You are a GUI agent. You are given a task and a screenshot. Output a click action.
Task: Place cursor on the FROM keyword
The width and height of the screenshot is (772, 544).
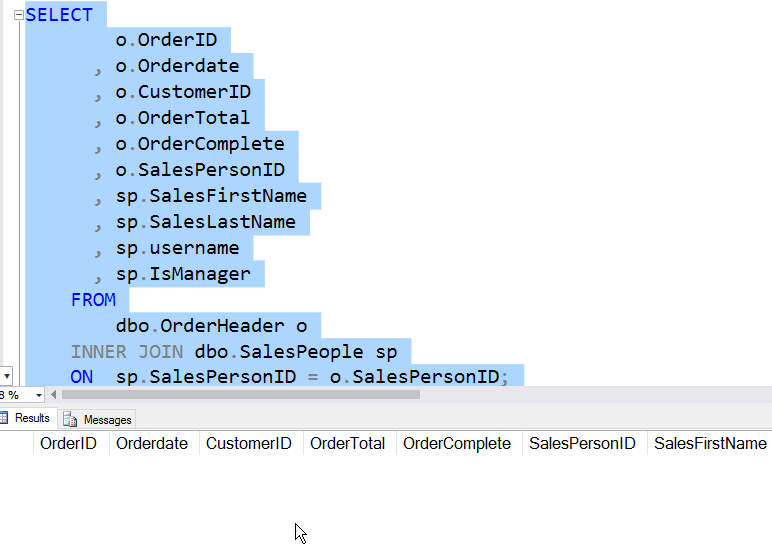click(x=93, y=300)
